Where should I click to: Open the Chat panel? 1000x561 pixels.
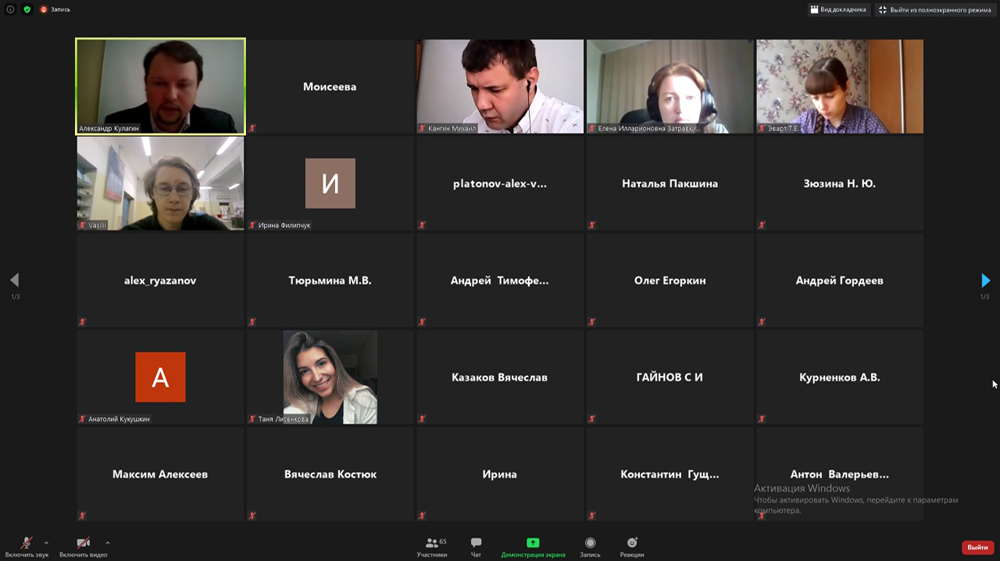(x=476, y=546)
